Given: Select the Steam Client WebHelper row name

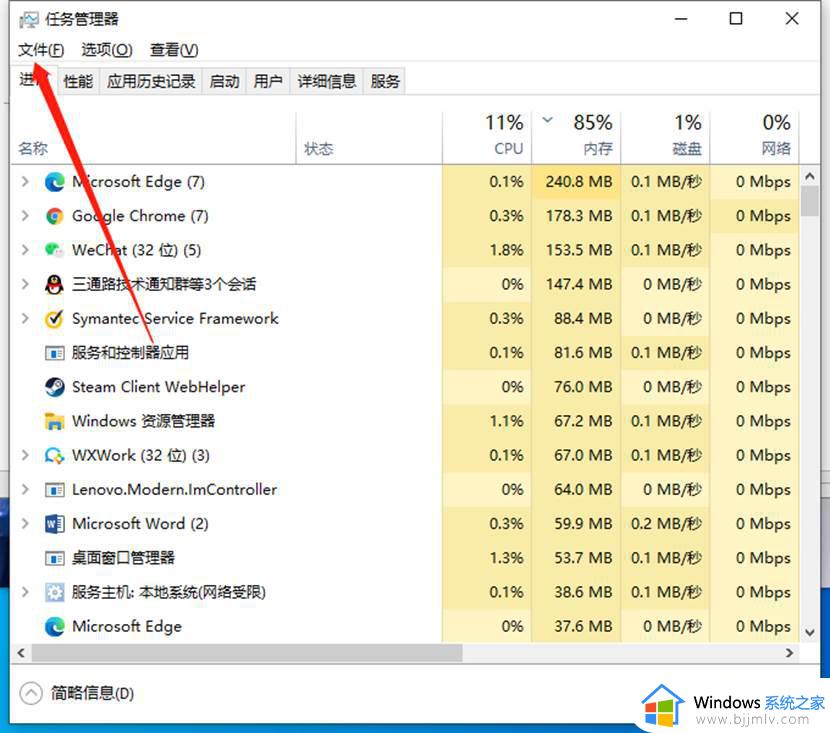Looking at the screenshot, I should (159, 387).
